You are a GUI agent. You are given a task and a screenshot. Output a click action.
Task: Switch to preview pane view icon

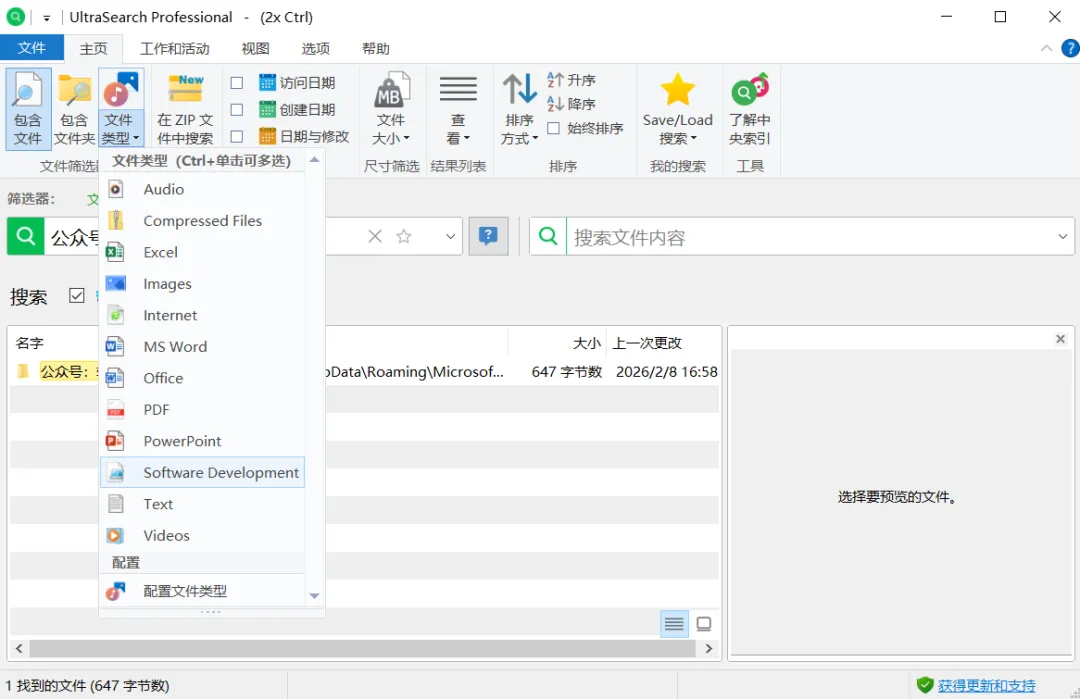pyautogui.click(x=704, y=624)
